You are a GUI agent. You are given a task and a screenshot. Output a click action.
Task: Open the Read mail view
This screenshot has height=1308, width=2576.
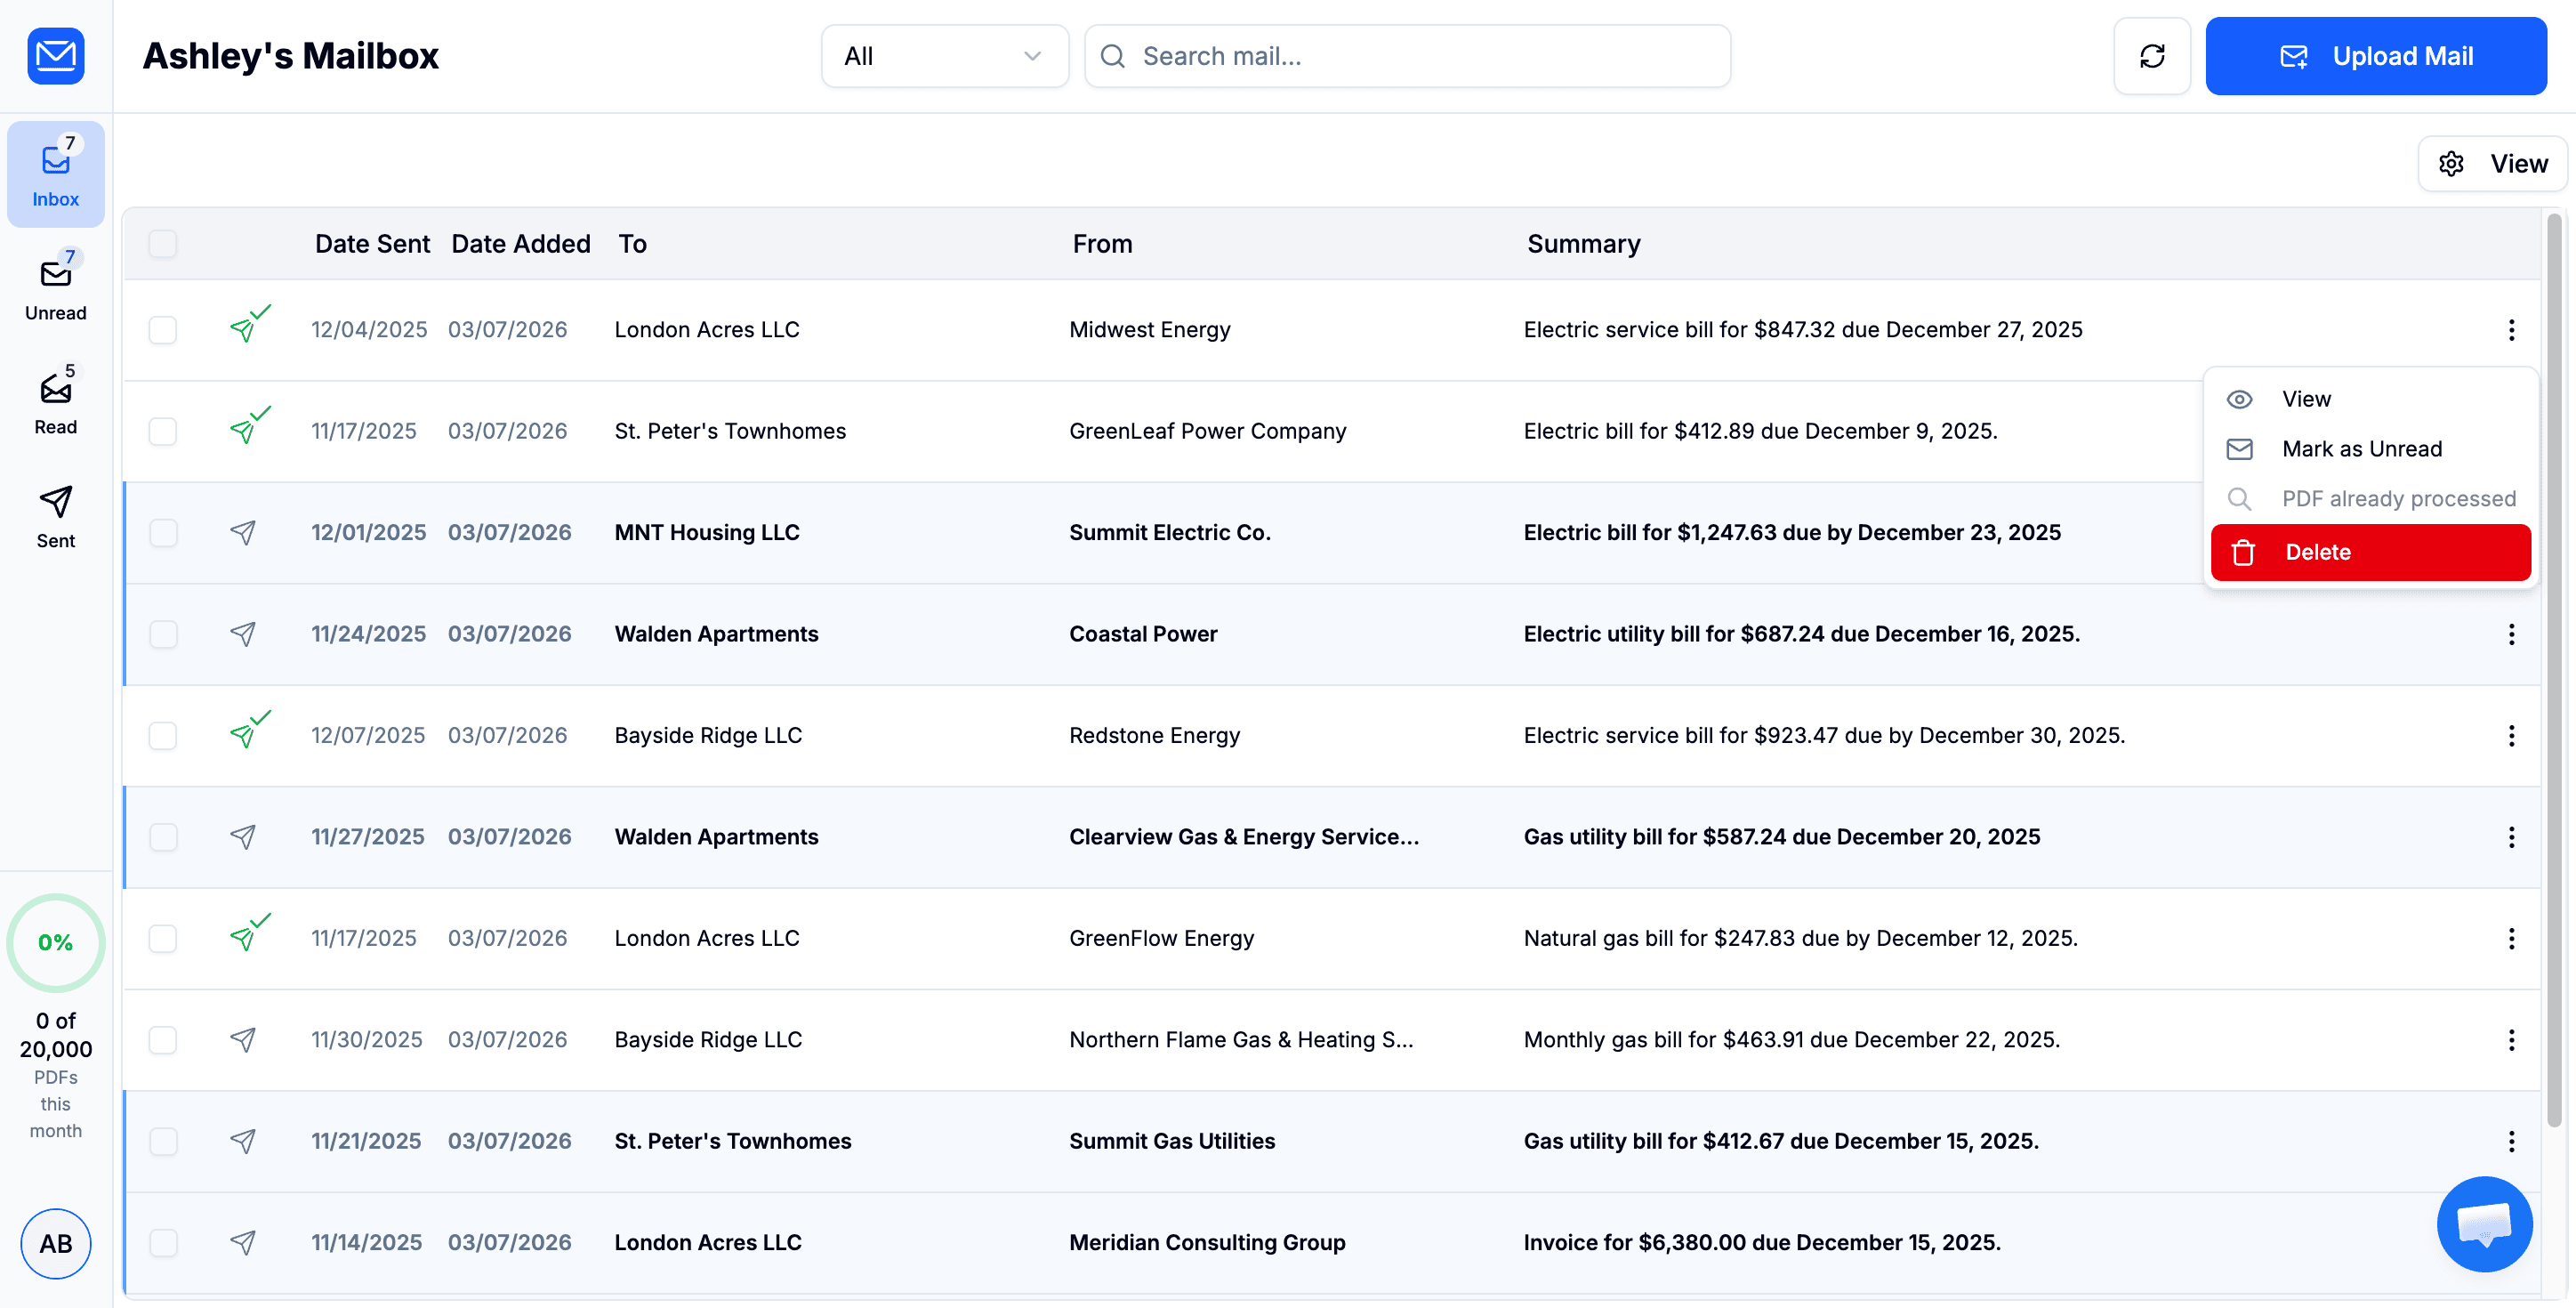pyautogui.click(x=55, y=400)
